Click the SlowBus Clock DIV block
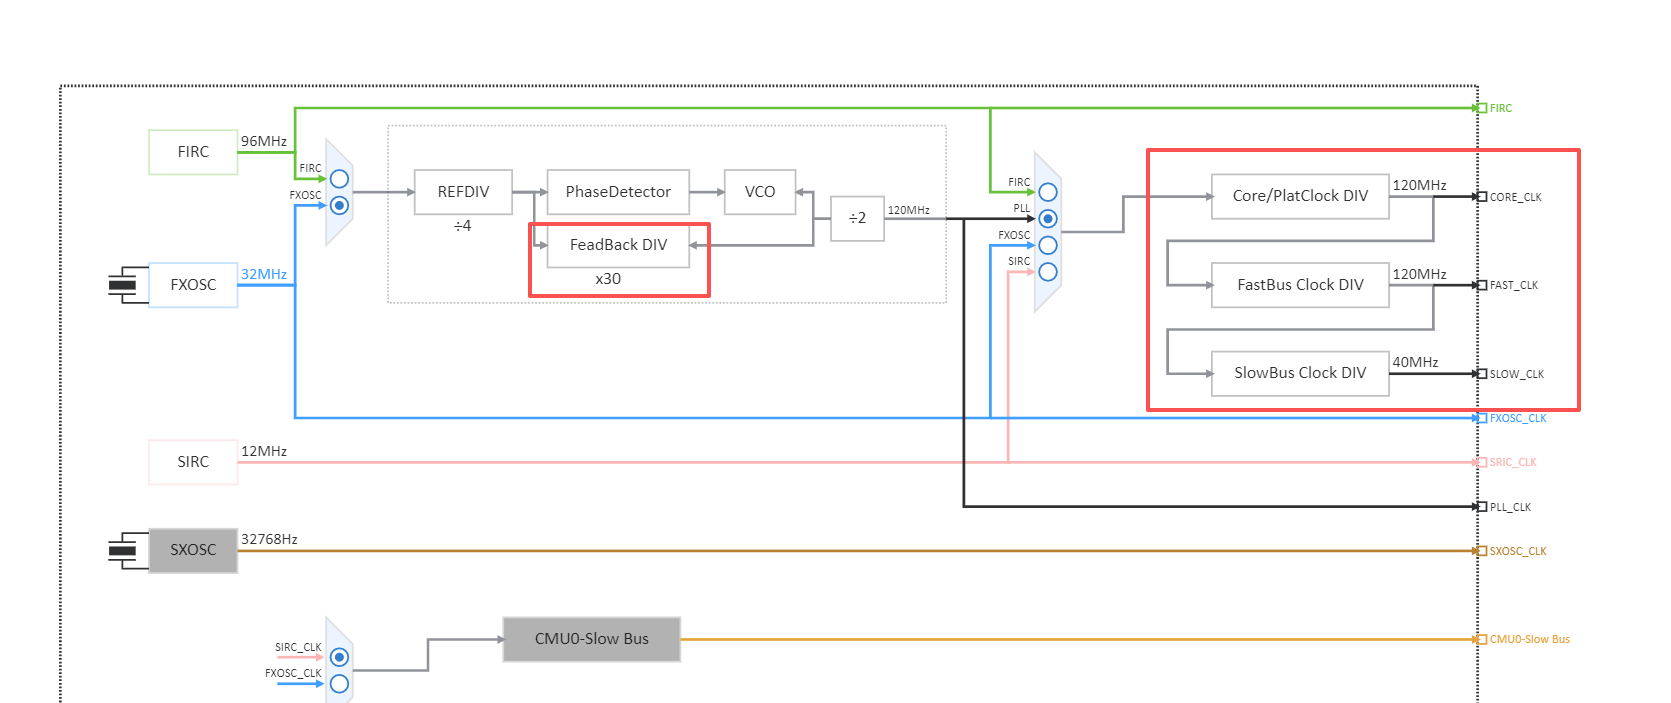Screen dimensions: 1671x703 pos(1300,373)
